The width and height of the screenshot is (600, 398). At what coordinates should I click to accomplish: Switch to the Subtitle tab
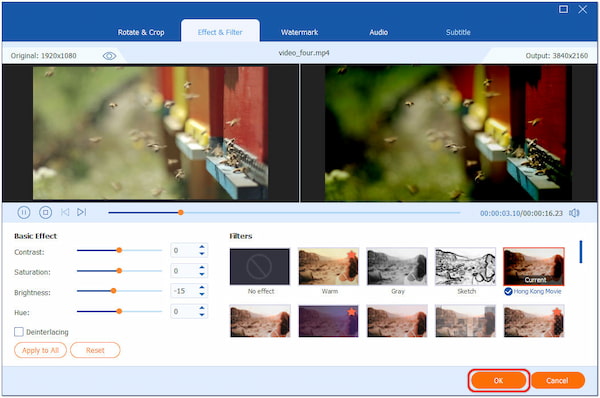tap(458, 32)
